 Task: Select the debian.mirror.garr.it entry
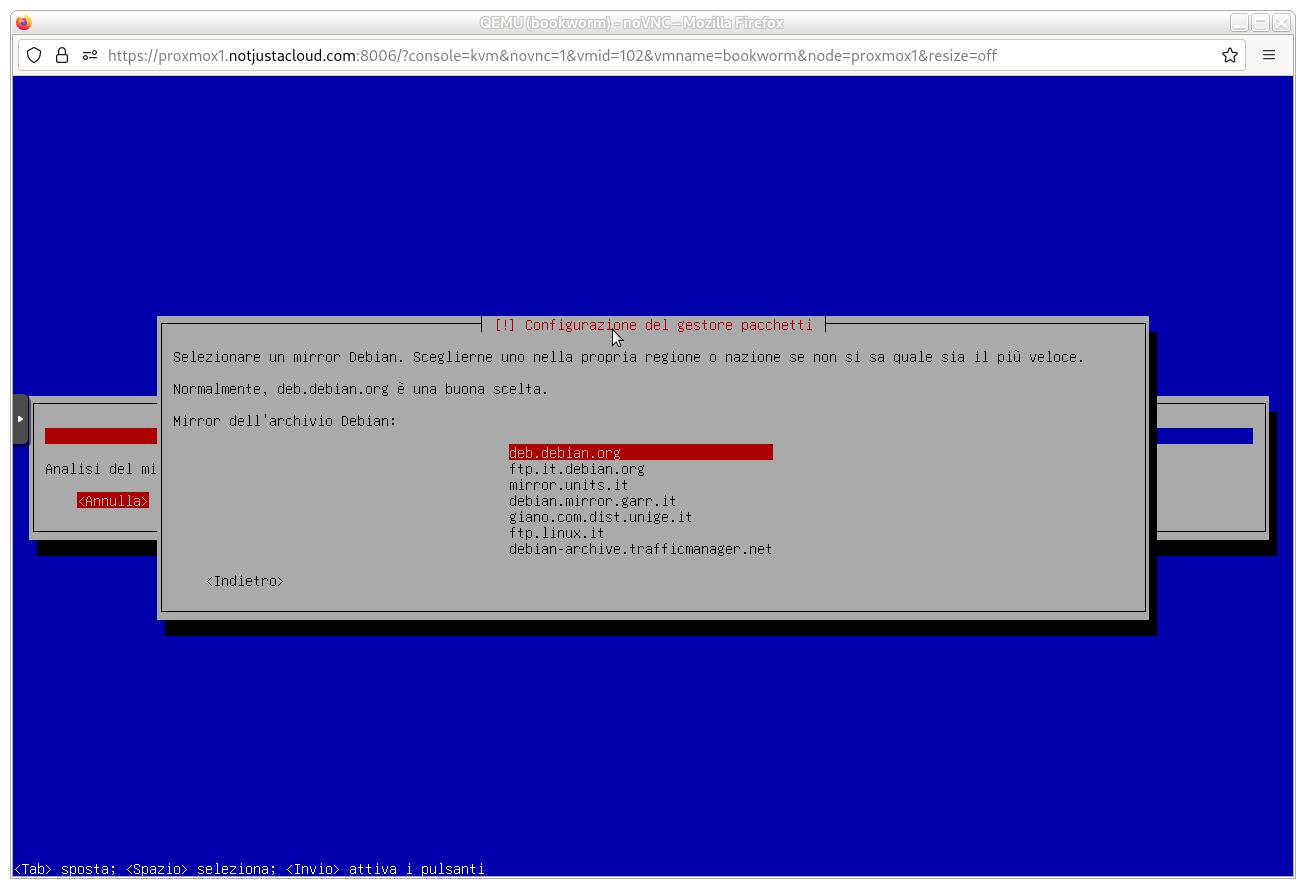(x=592, y=501)
